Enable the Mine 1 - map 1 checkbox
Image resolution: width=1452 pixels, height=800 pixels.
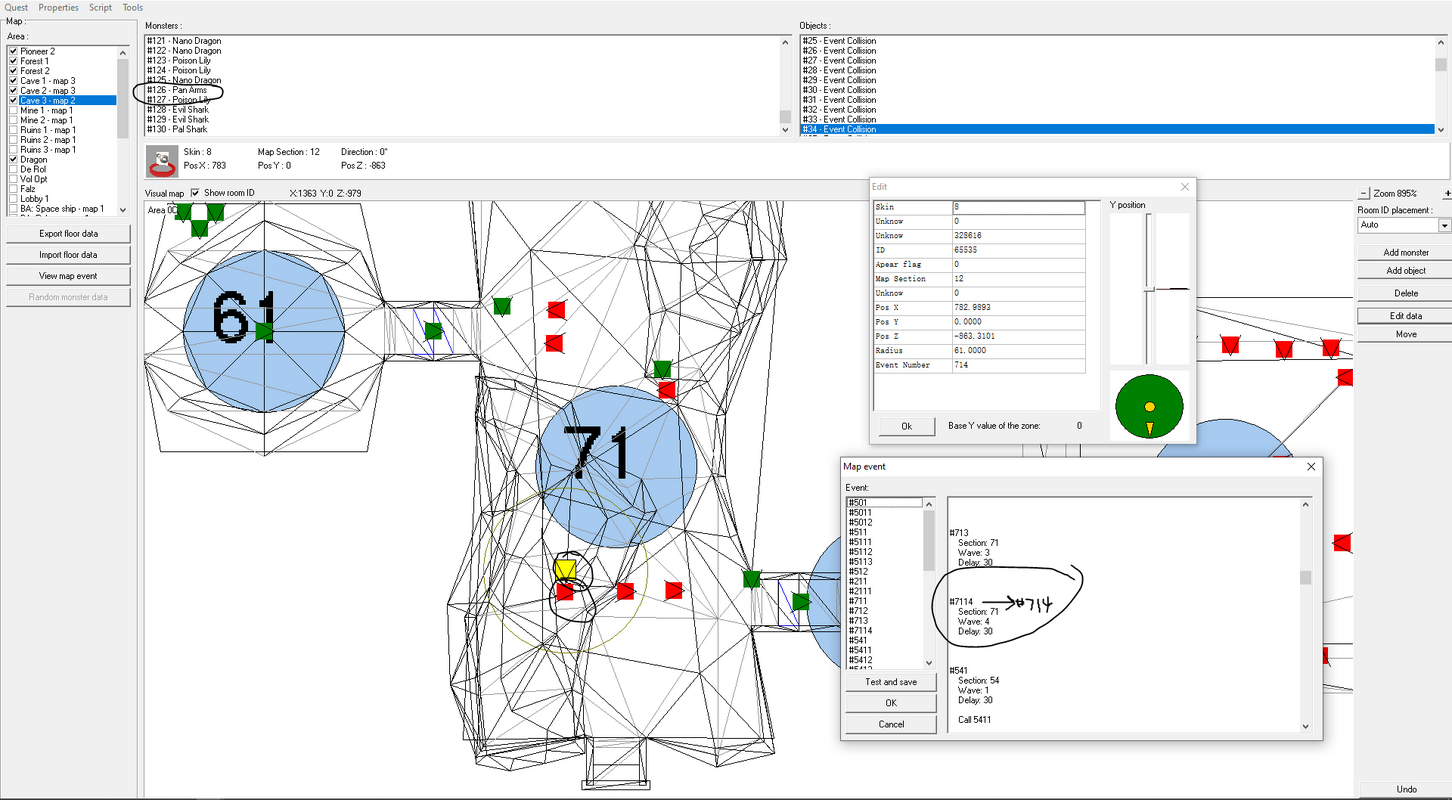click(x=13, y=110)
